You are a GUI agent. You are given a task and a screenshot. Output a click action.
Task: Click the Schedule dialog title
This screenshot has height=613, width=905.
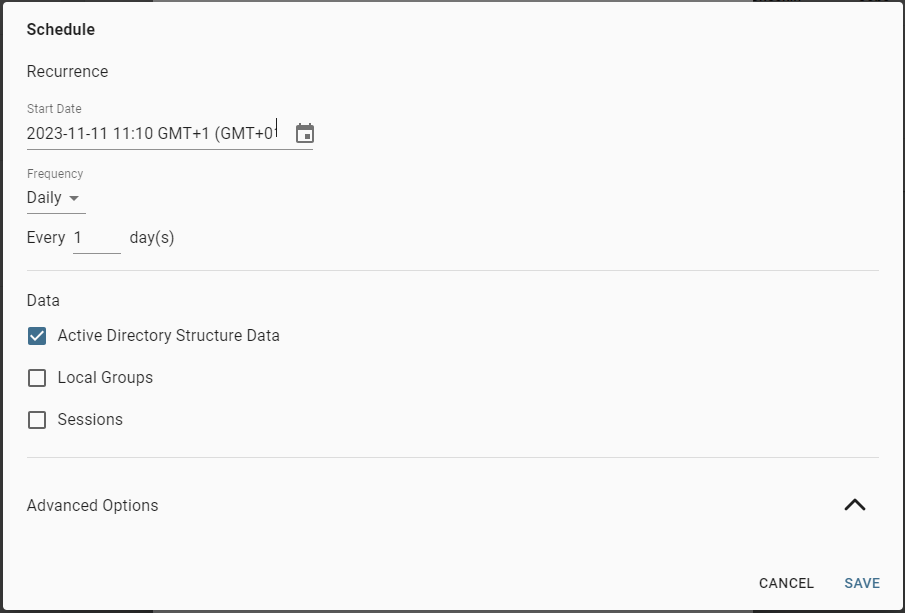pyautogui.click(x=61, y=29)
